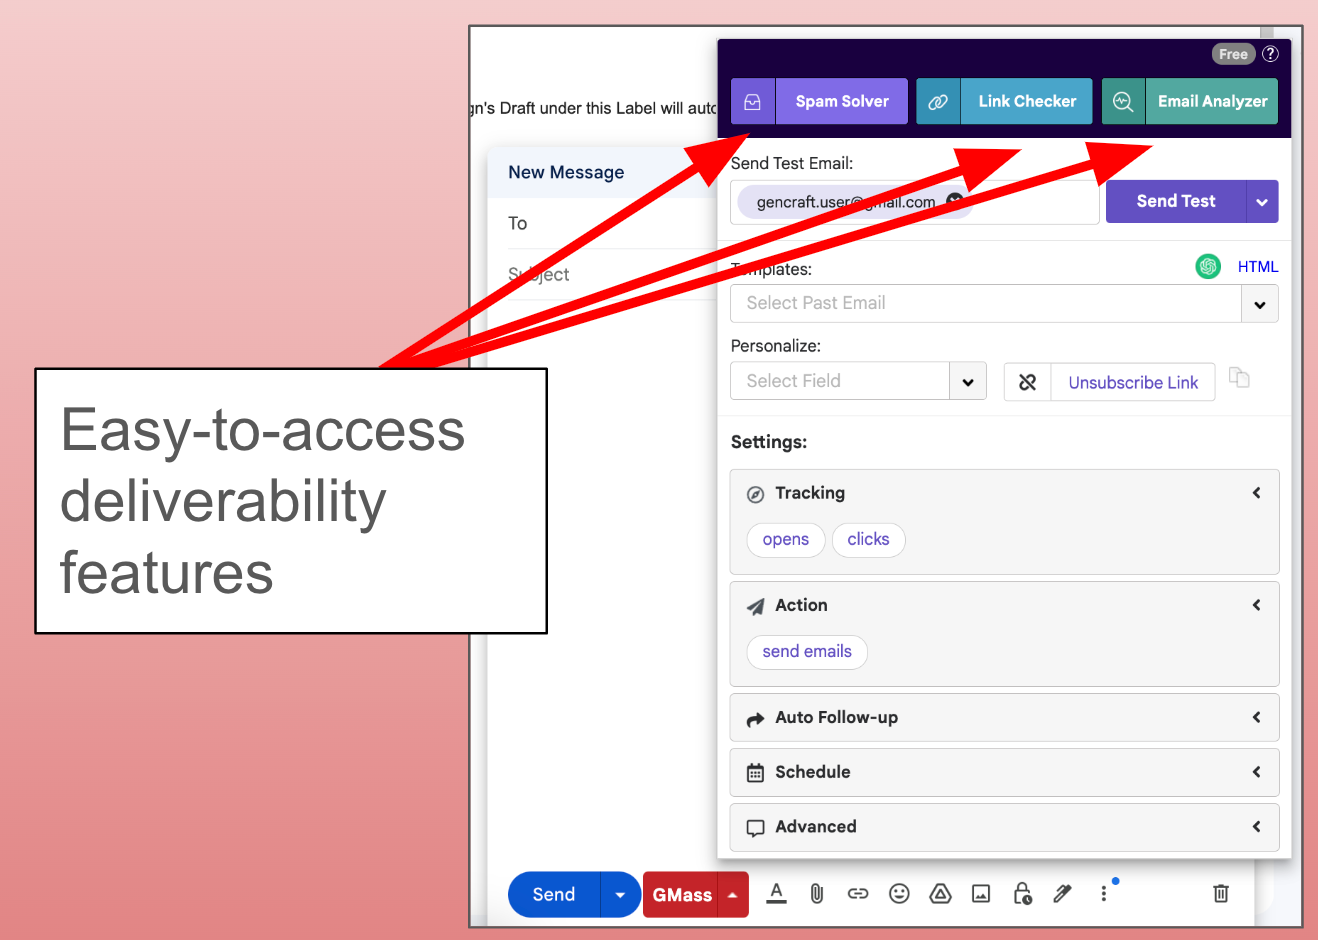Screen dimensions: 1318x940
Task: Expand the Advanced section
Action: tap(1004, 827)
